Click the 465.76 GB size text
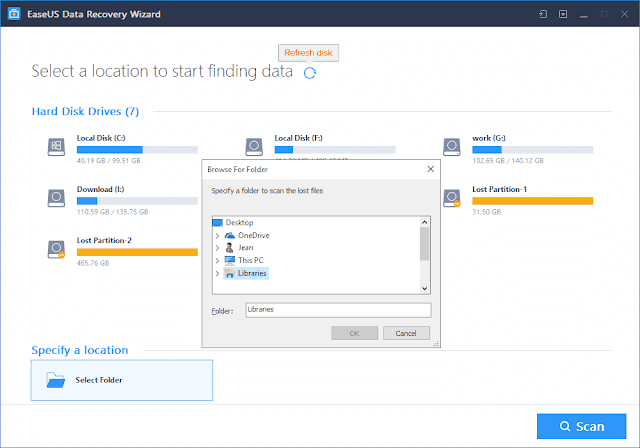 [x=93, y=263]
